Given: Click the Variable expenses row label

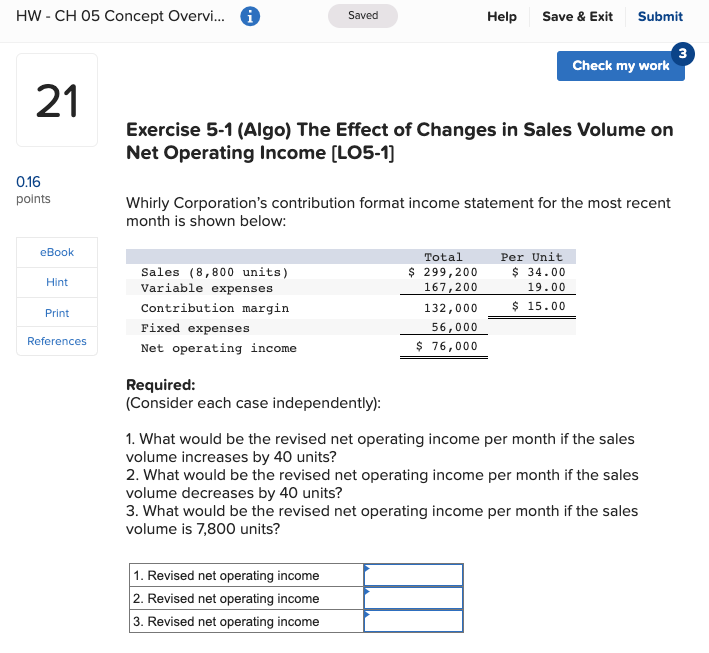Looking at the screenshot, I should point(207,288).
